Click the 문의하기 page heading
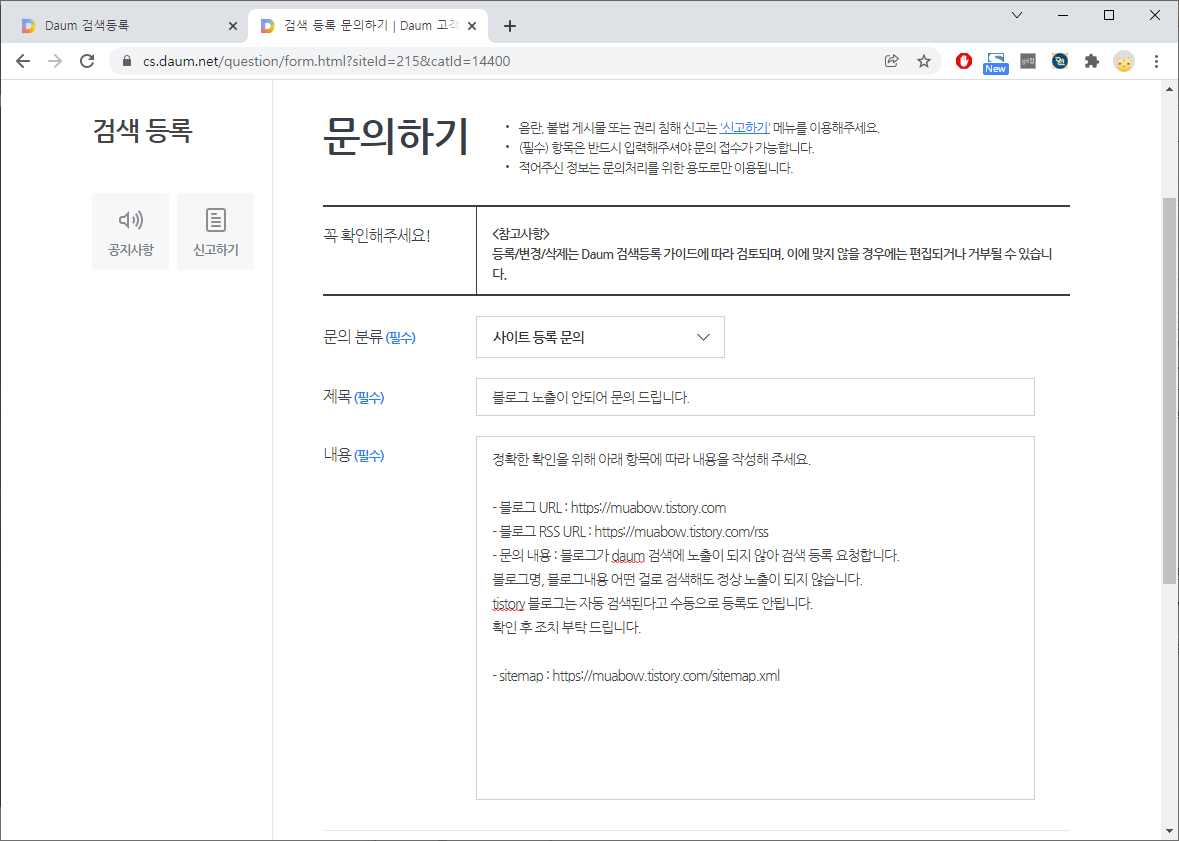This screenshot has width=1179, height=841. tap(396, 136)
